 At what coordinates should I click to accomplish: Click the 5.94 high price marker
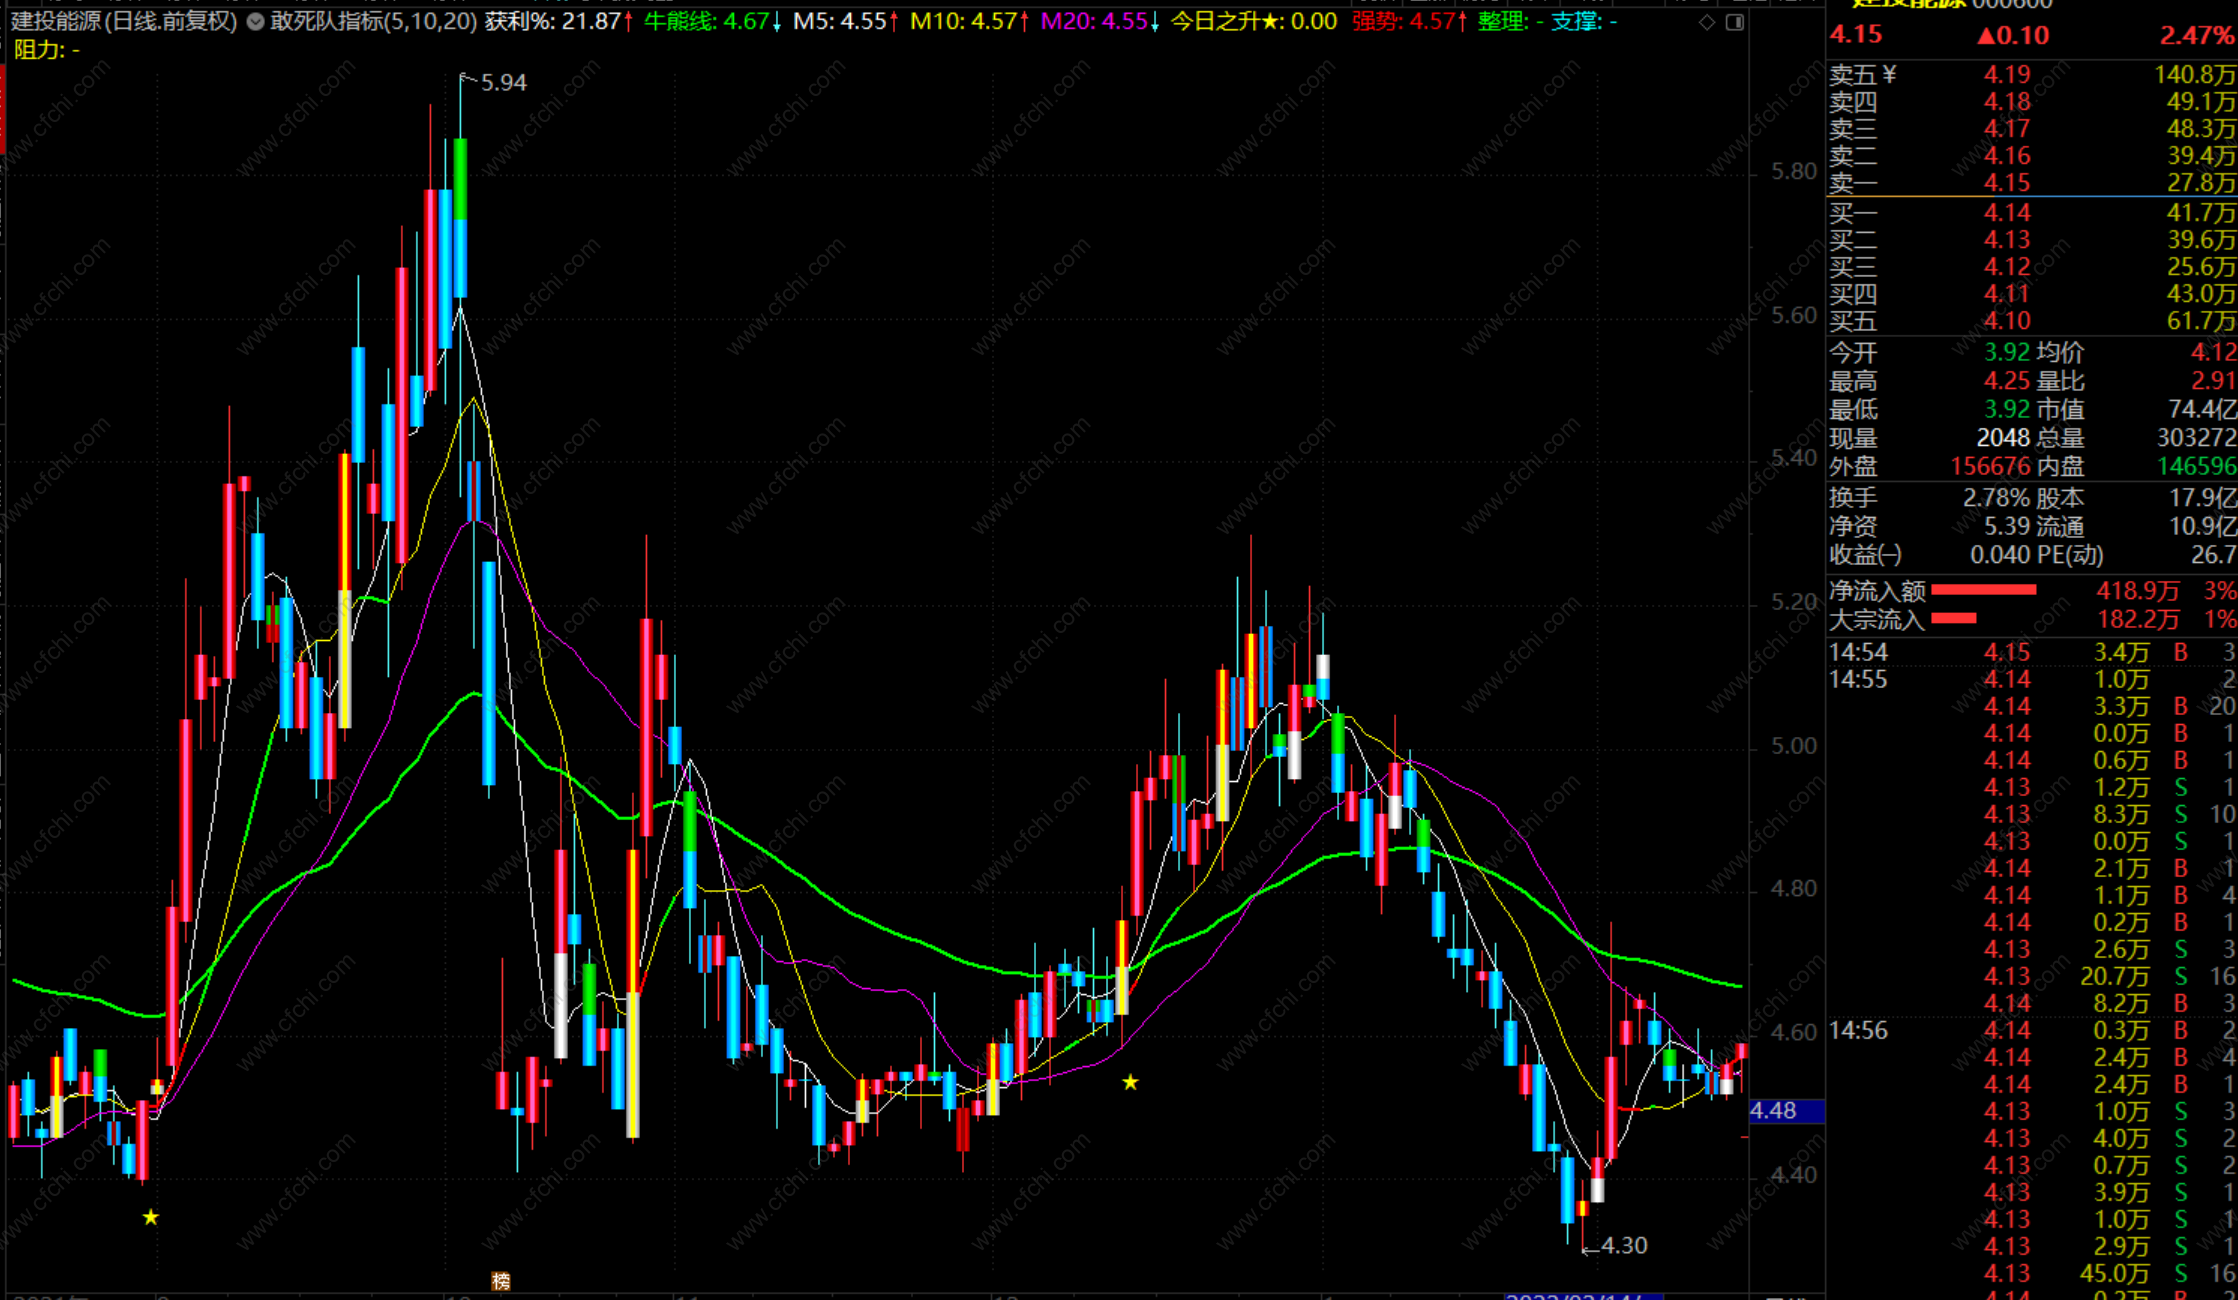click(x=503, y=83)
